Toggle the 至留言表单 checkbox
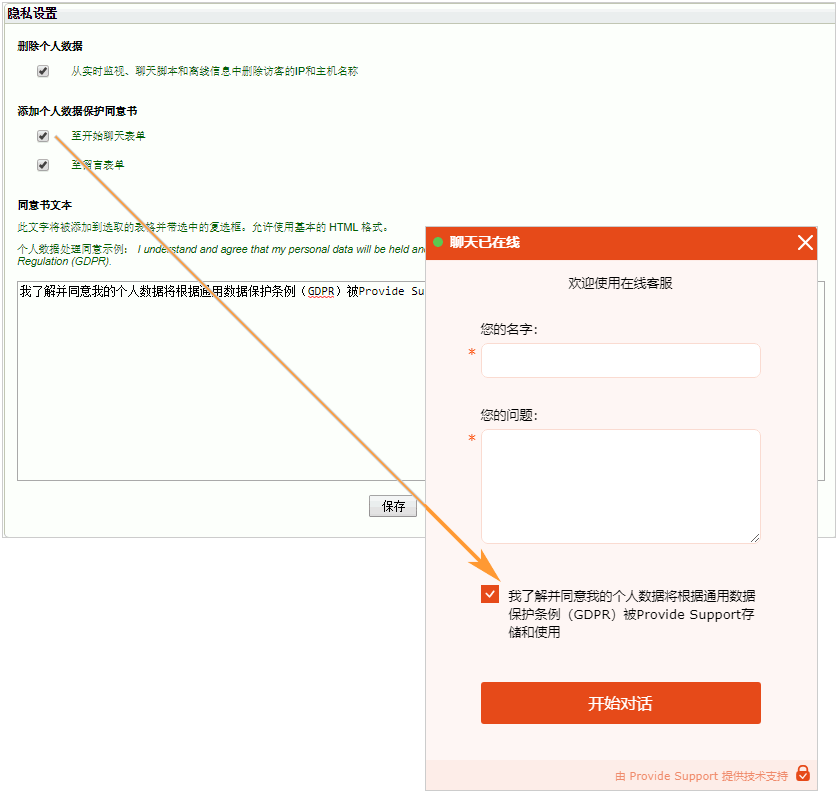The image size is (838, 800). pos(43,165)
